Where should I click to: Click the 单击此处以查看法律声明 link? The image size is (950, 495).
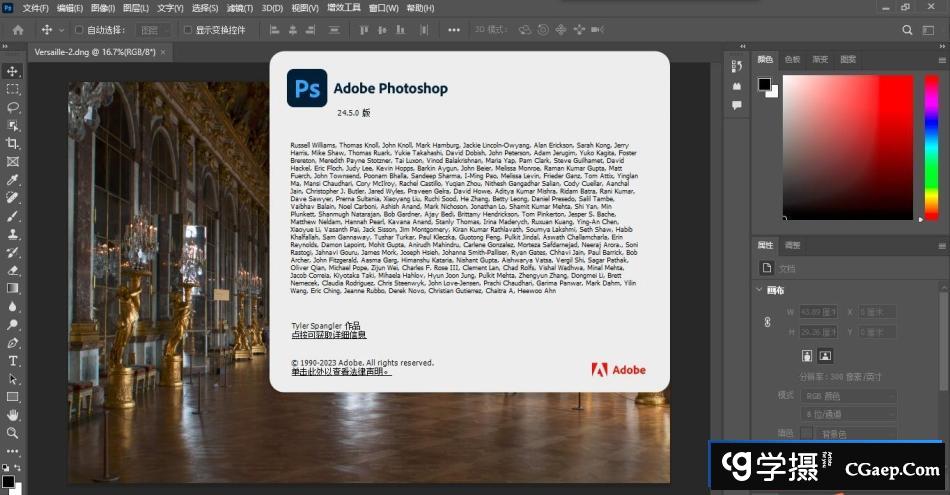(x=341, y=371)
